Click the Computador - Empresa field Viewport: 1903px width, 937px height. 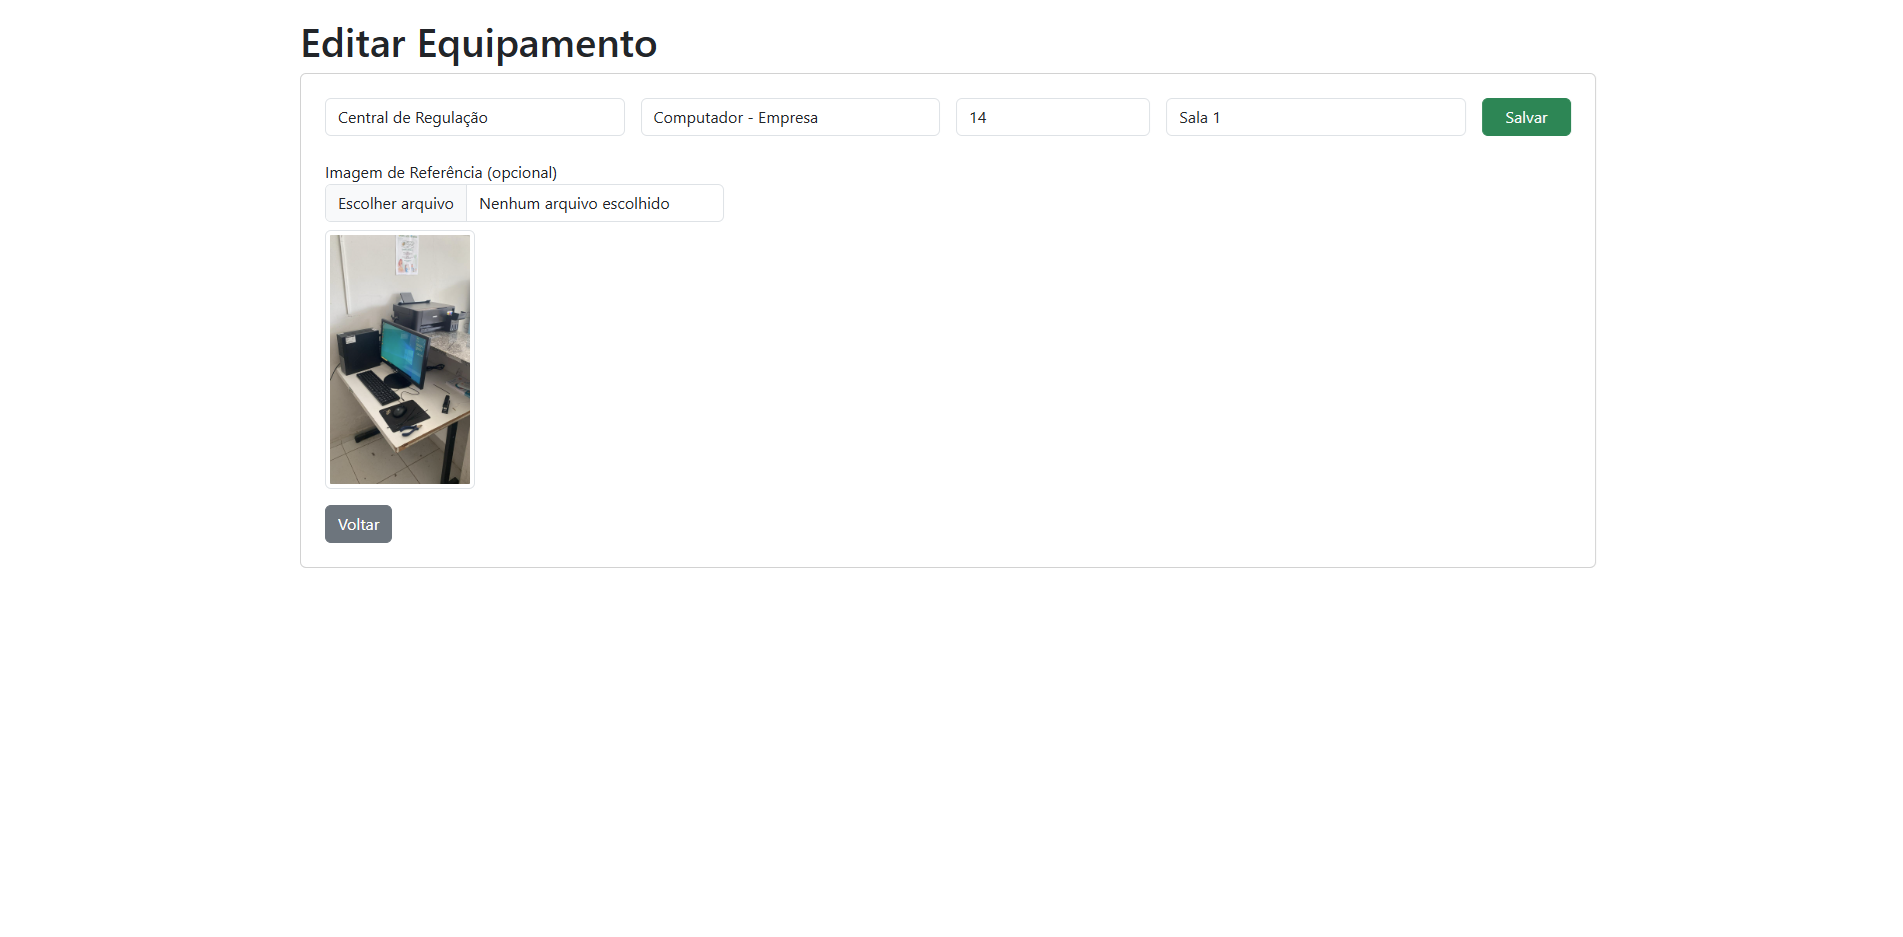point(789,117)
